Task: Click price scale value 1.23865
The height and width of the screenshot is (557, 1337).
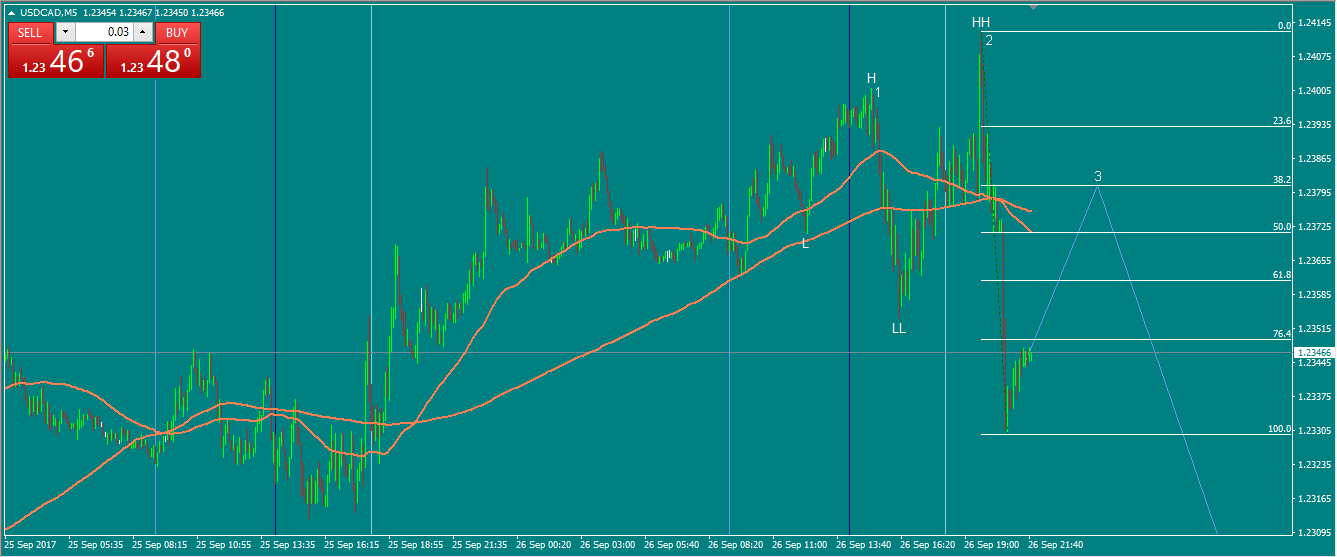Action: point(1315,159)
